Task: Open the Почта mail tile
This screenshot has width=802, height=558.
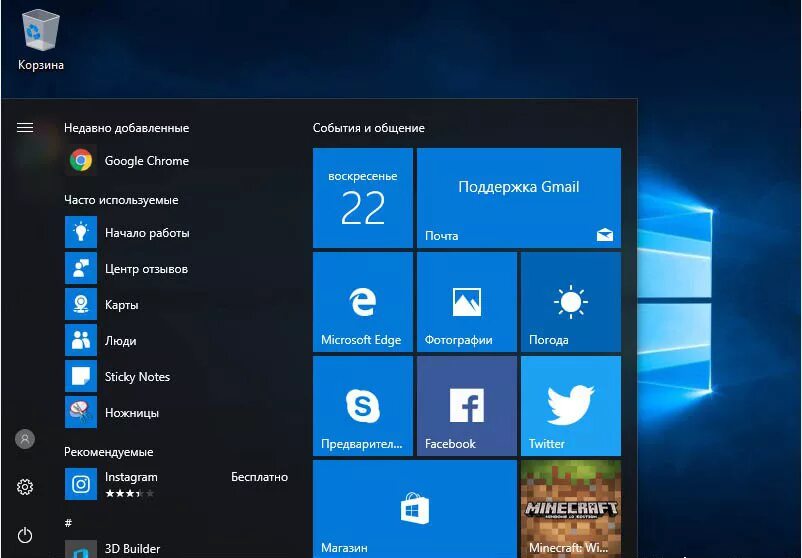Action: click(519, 198)
